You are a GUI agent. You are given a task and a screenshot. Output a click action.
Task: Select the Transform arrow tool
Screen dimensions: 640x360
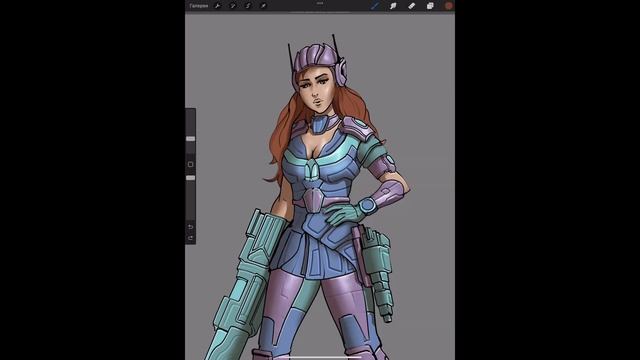click(263, 6)
